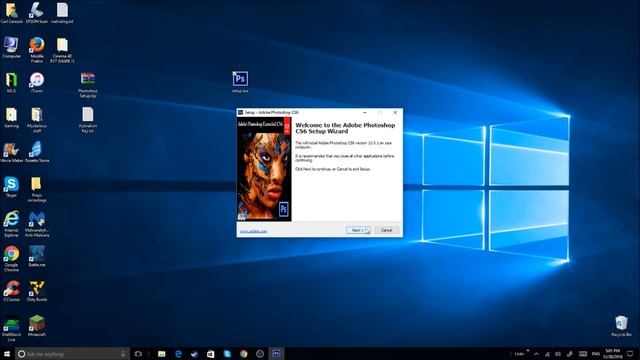
Task: Select the Dirty Bomb desktop shortcut
Action: 37,291
